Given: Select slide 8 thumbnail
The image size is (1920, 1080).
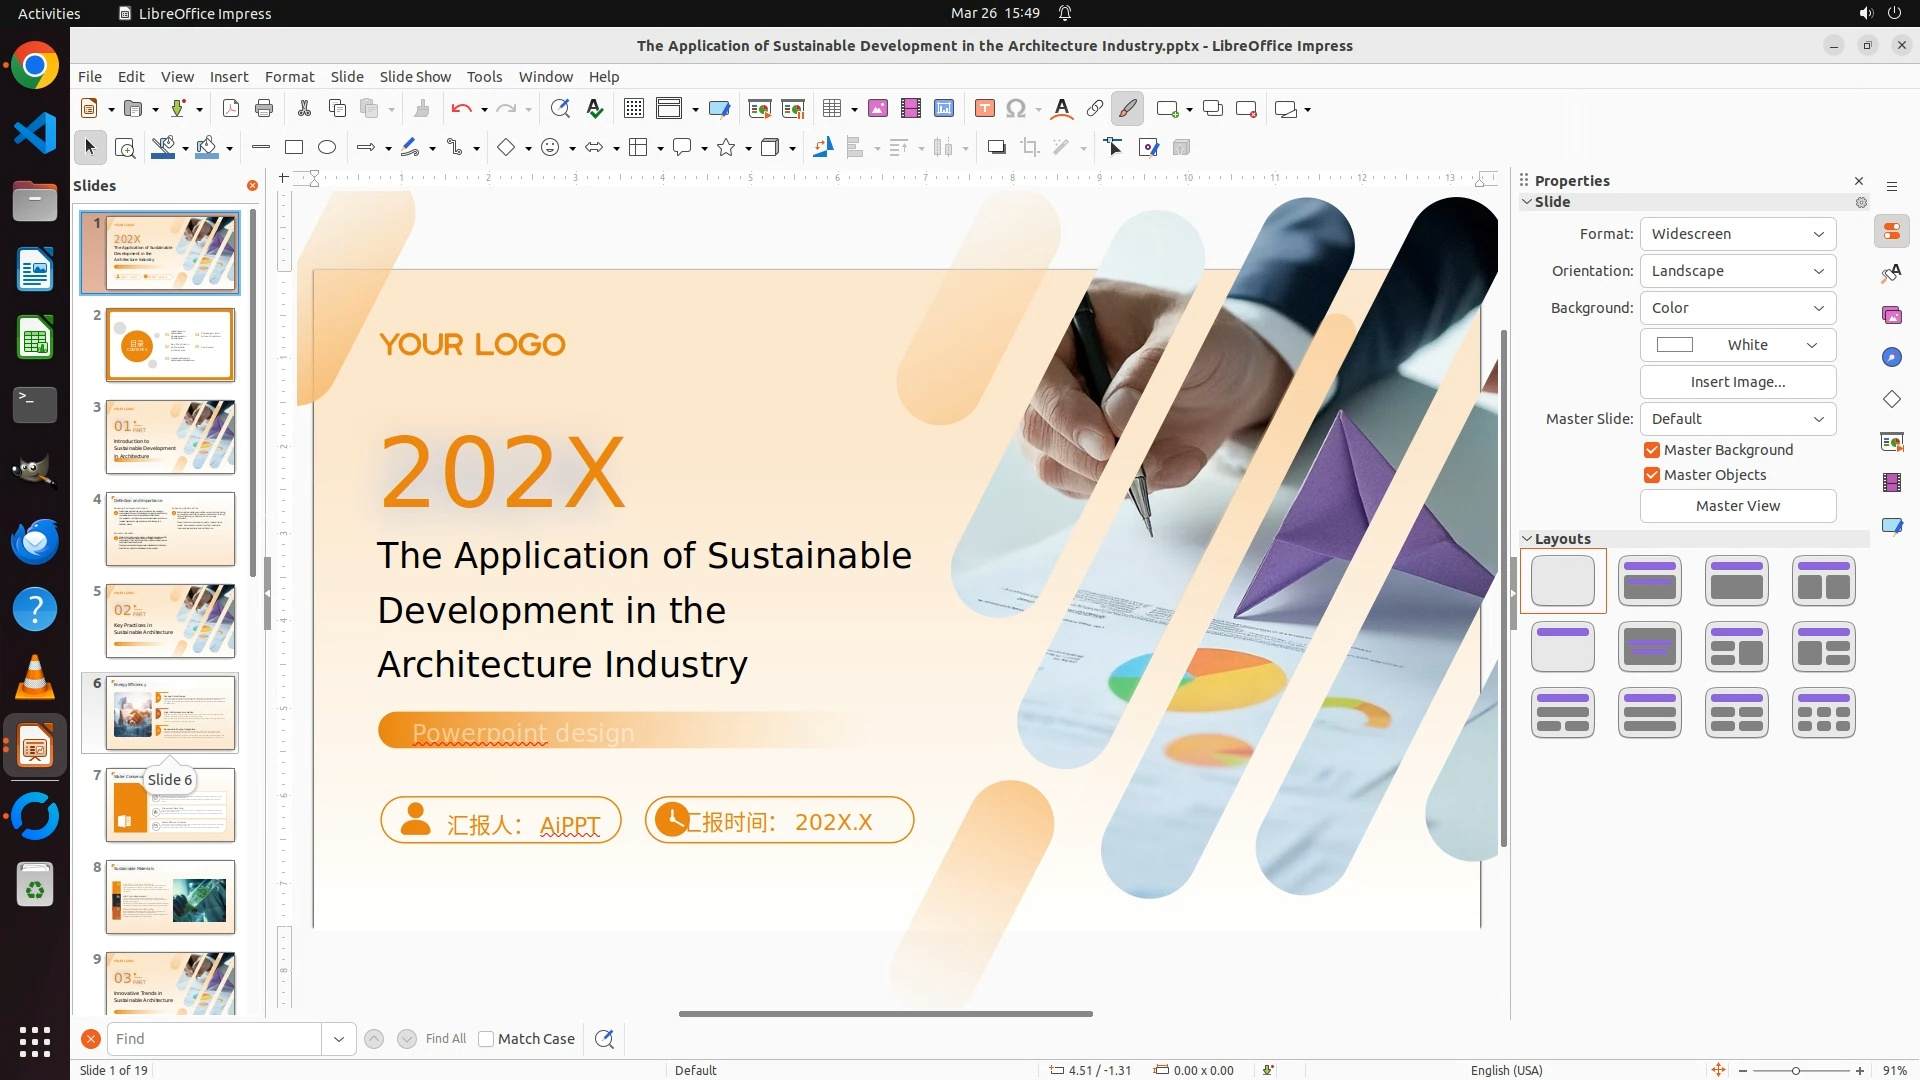Looking at the screenshot, I should pos(170,897).
